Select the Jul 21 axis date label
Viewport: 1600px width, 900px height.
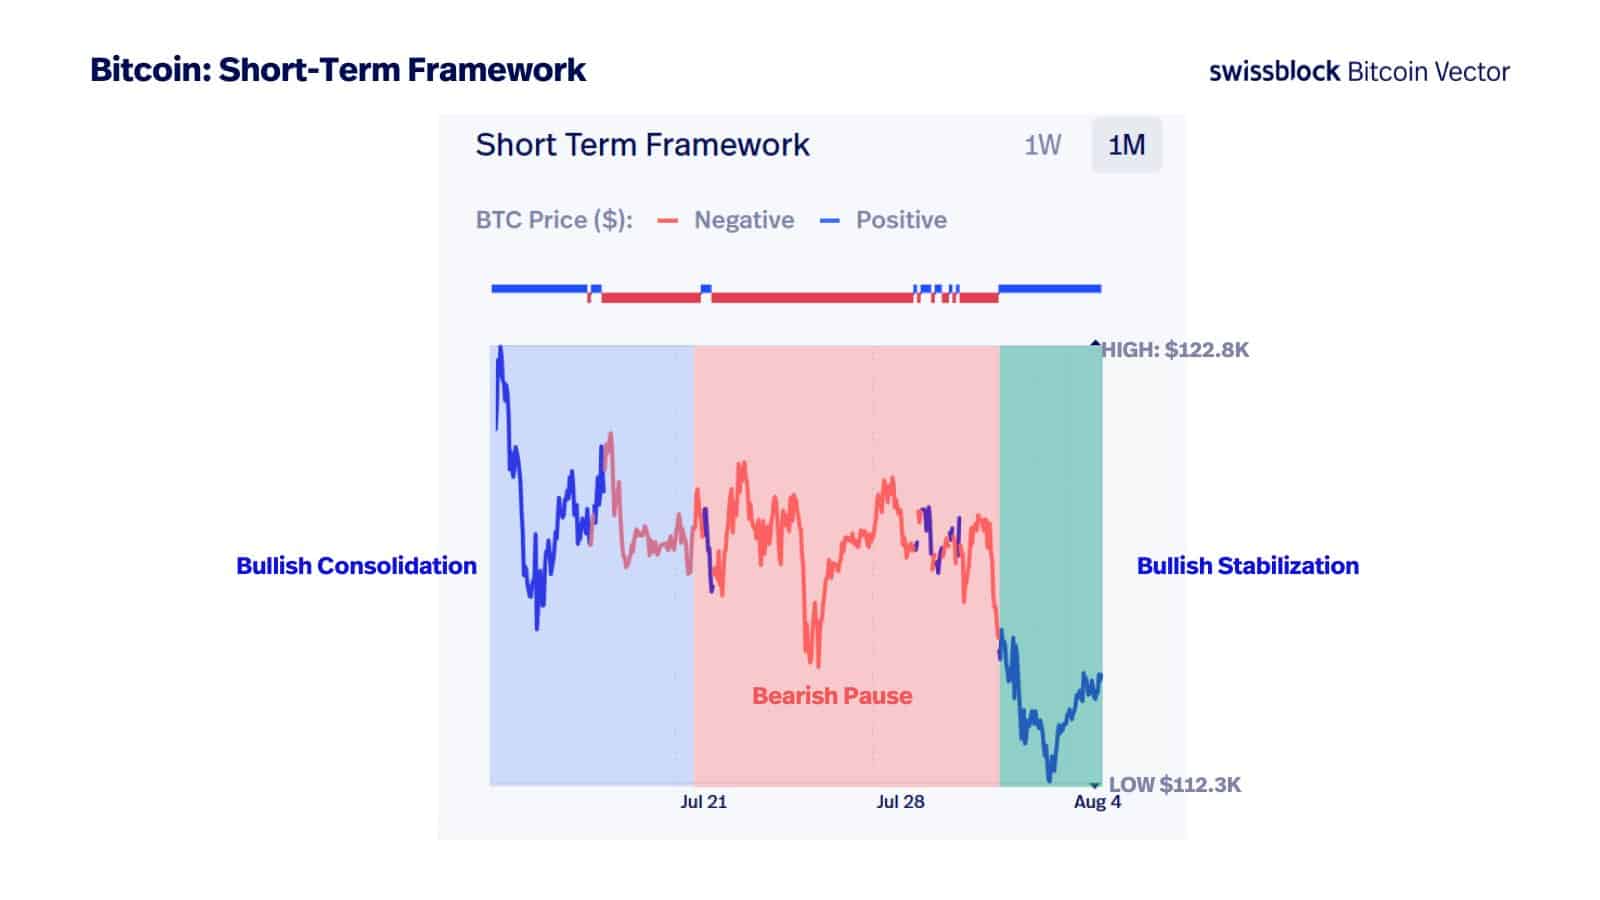pyautogui.click(x=703, y=802)
